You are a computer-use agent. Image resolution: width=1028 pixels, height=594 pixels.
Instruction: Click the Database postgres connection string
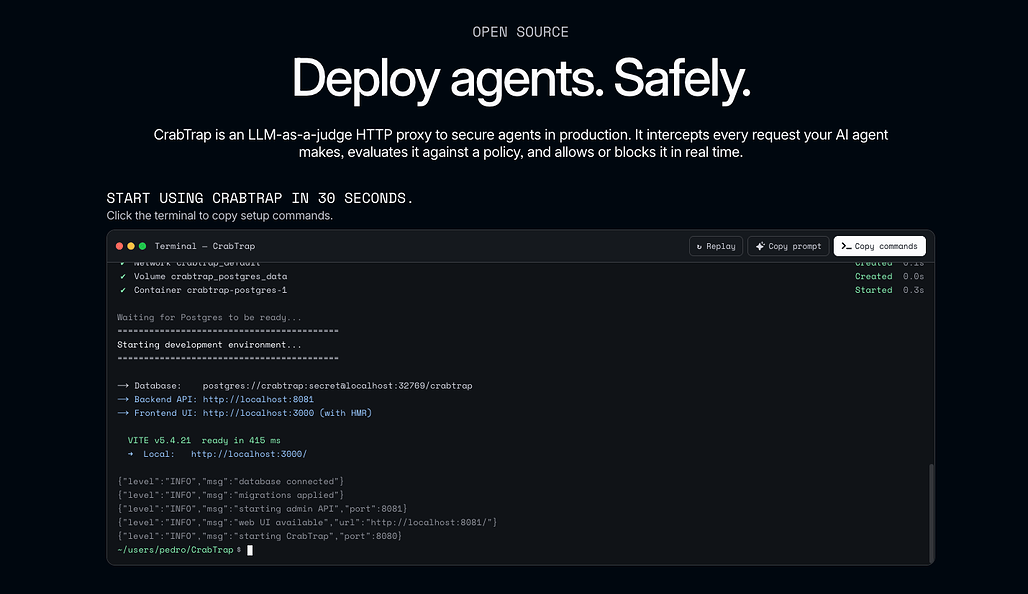[337, 386]
